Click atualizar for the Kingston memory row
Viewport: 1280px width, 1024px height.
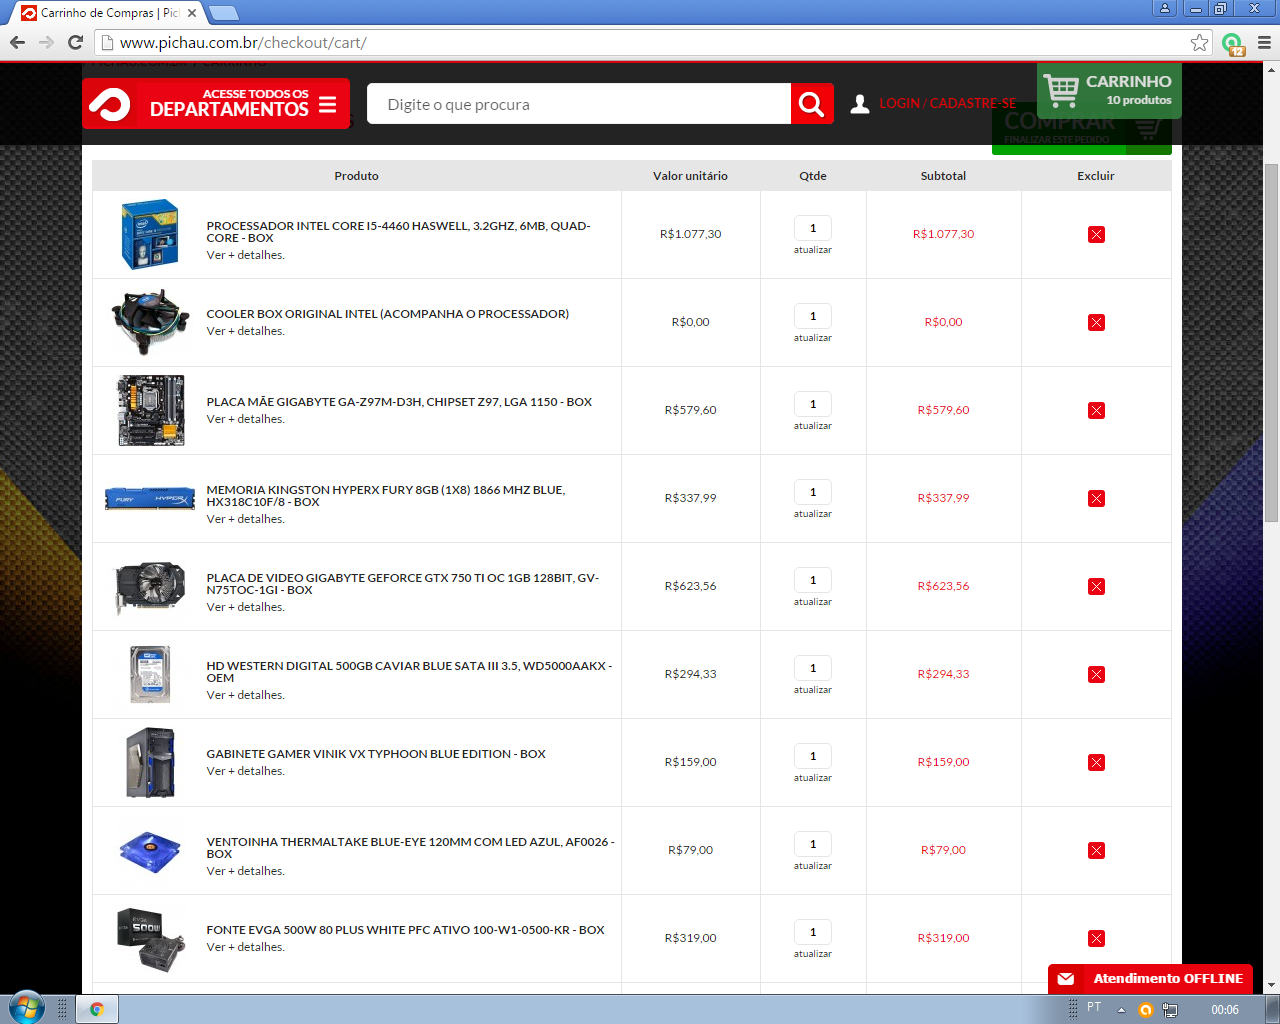(x=813, y=514)
